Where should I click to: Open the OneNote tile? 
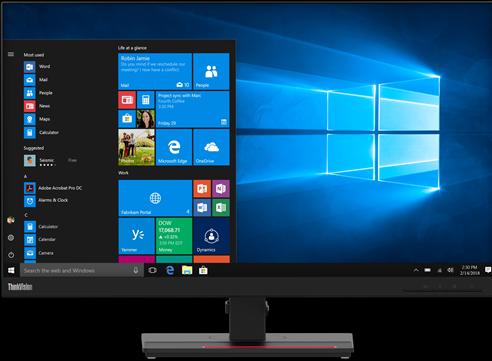coord(221,189)
